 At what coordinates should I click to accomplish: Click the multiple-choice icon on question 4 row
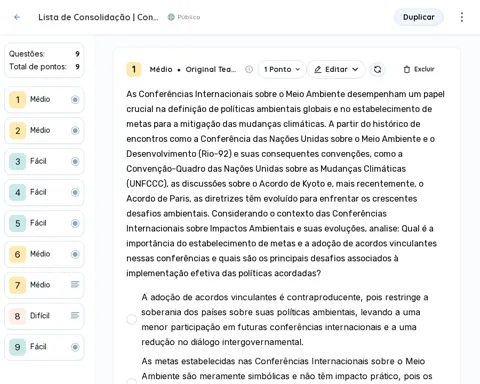coord(75,192)
